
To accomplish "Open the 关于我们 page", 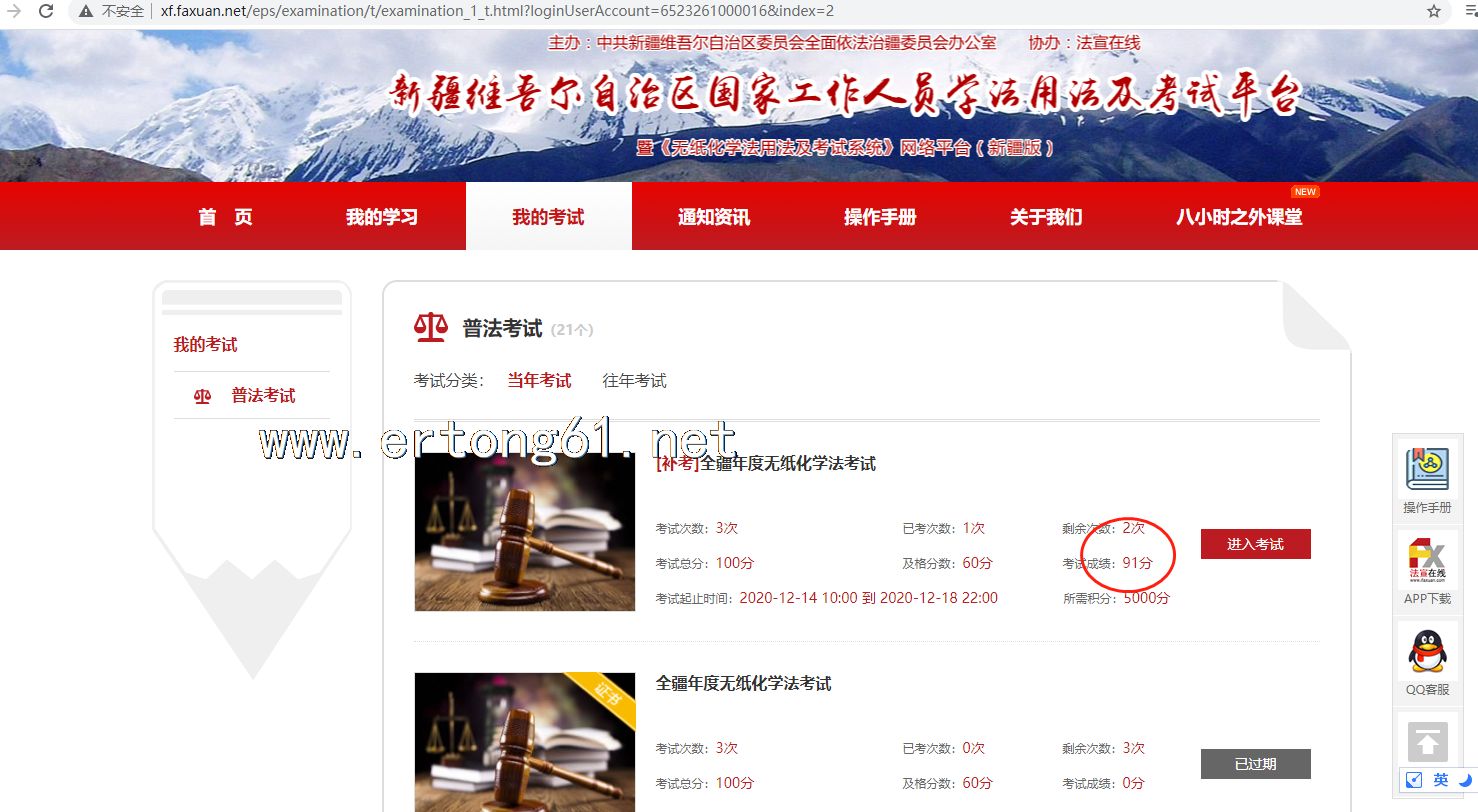I will 1046,217.
